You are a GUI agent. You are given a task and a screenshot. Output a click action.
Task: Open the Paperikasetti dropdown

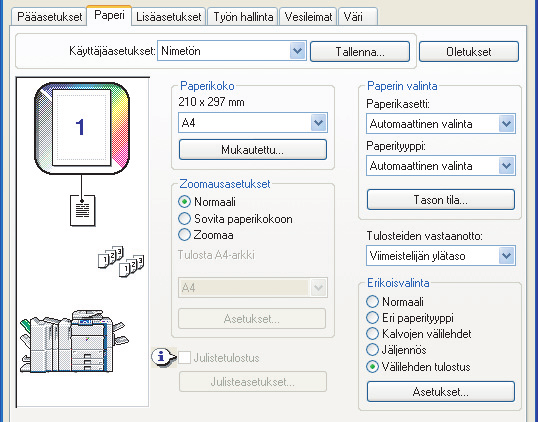coord(441,124)
